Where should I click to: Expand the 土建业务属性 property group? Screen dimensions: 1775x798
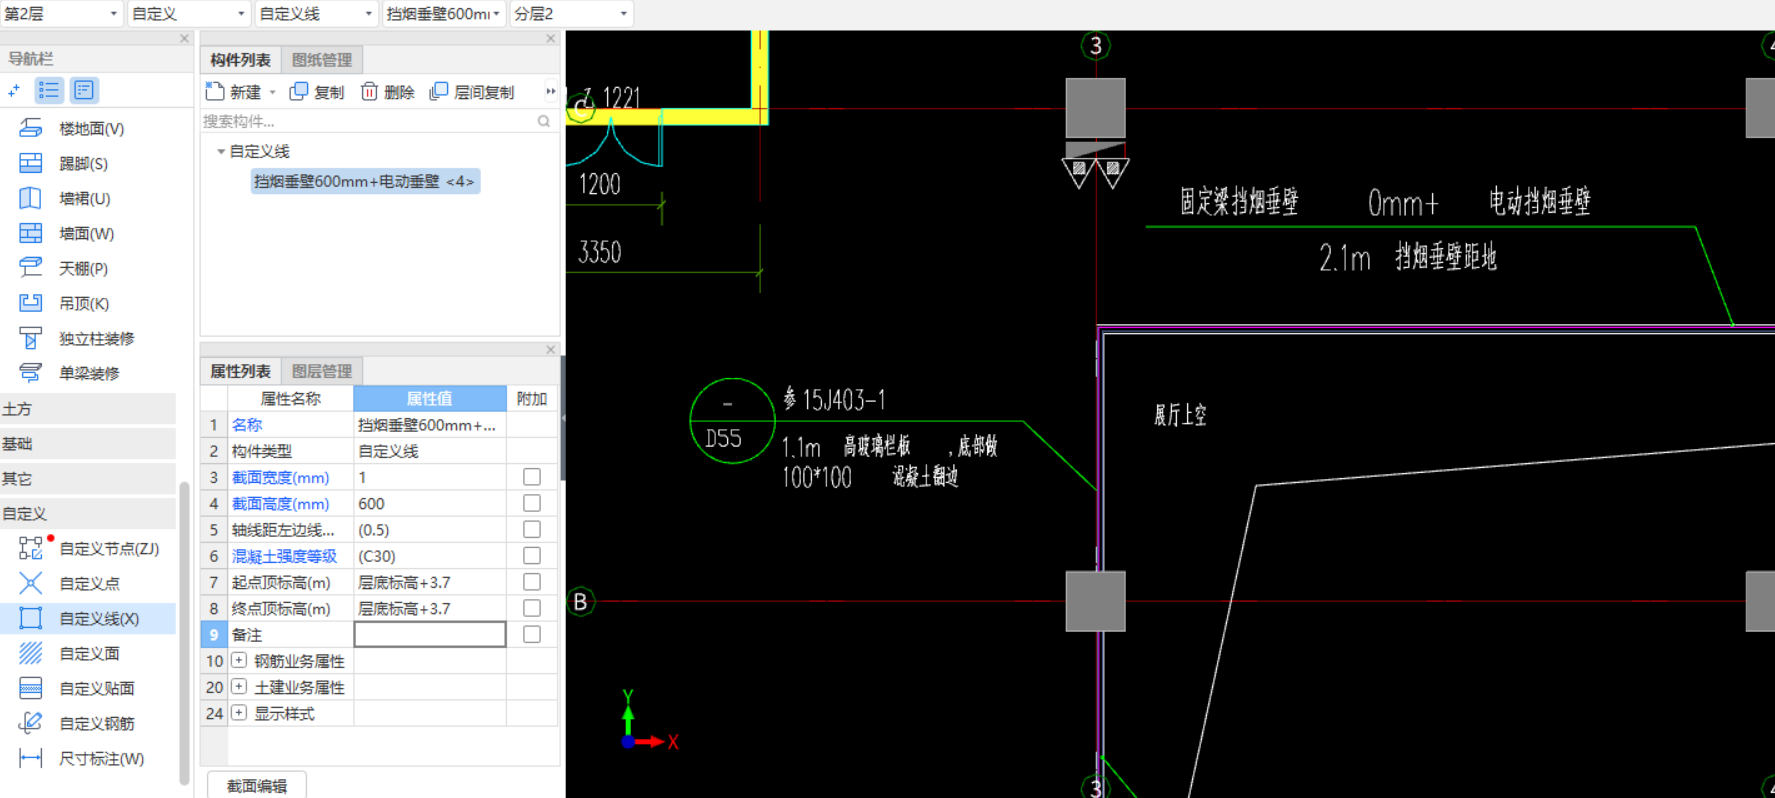coord(239,686)
